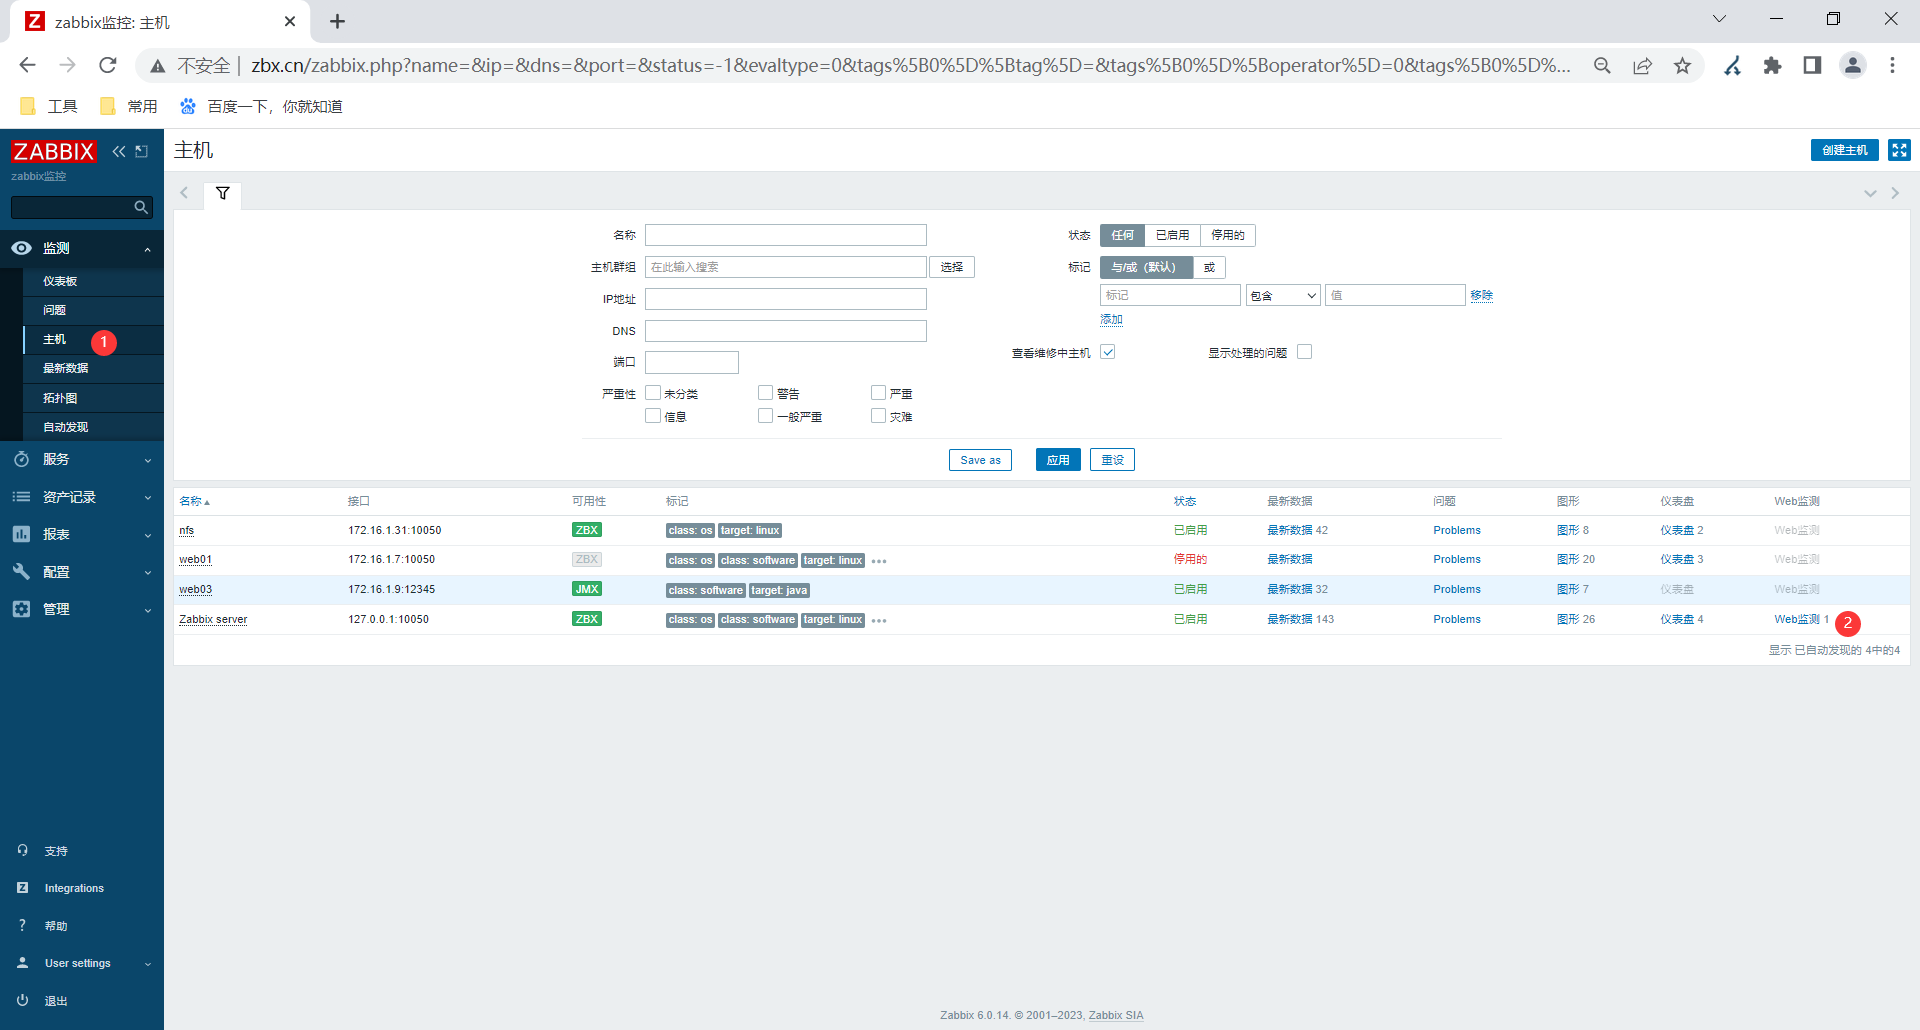The height and width of the screenshot is (1030, 1920).
Task: Click the sidebar search magnifier icon
Action: (x=141, y=207)
